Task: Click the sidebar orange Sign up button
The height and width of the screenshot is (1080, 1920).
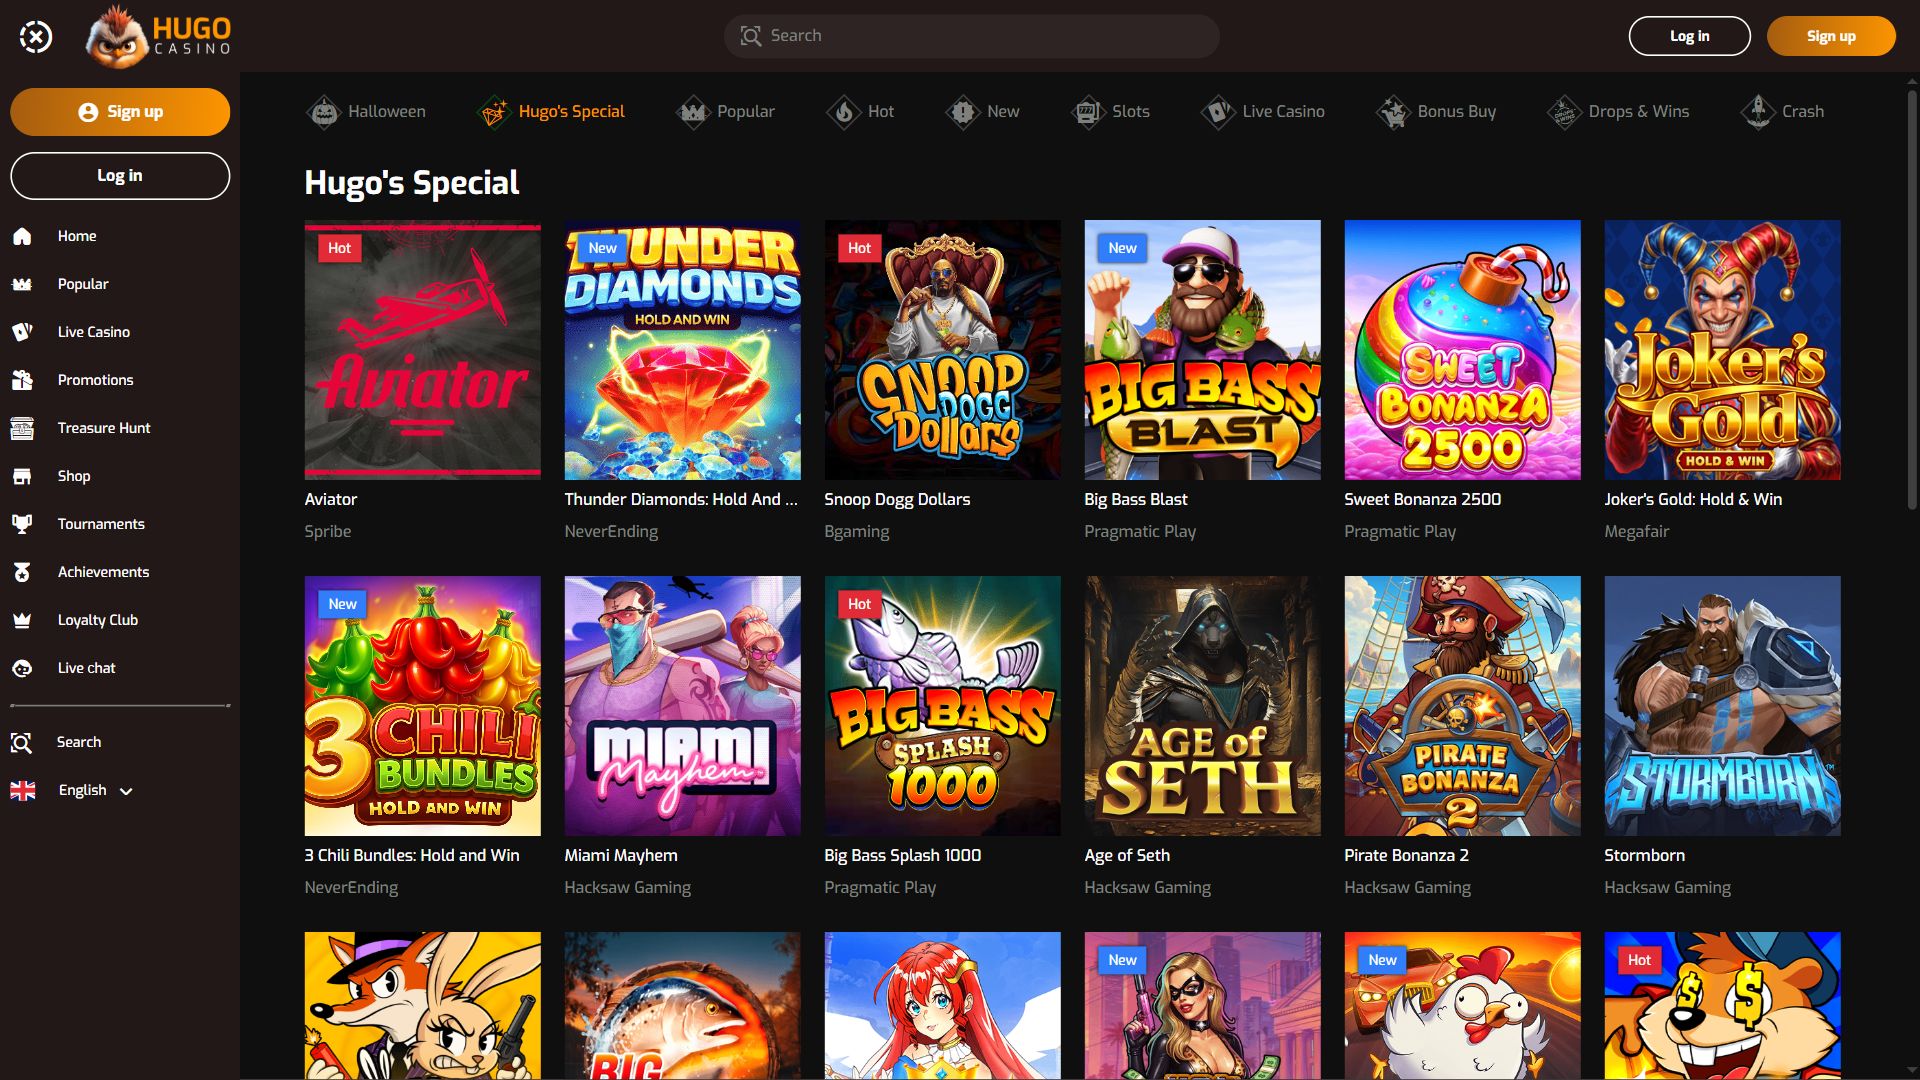Action: coord(120,112)
